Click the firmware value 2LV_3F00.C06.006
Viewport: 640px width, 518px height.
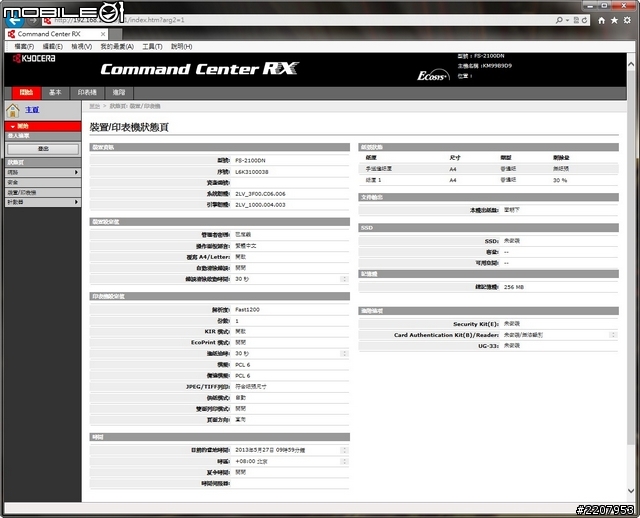[x=260, y=194]
